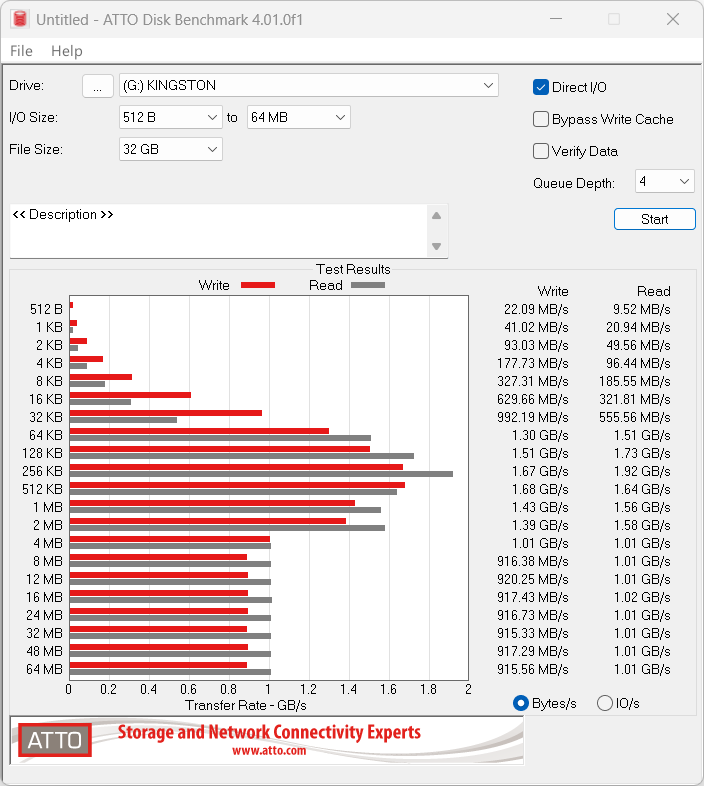Screen dimensions: 704x786
Task: Click the description scroll up arrow
Action: coord(436,216)
